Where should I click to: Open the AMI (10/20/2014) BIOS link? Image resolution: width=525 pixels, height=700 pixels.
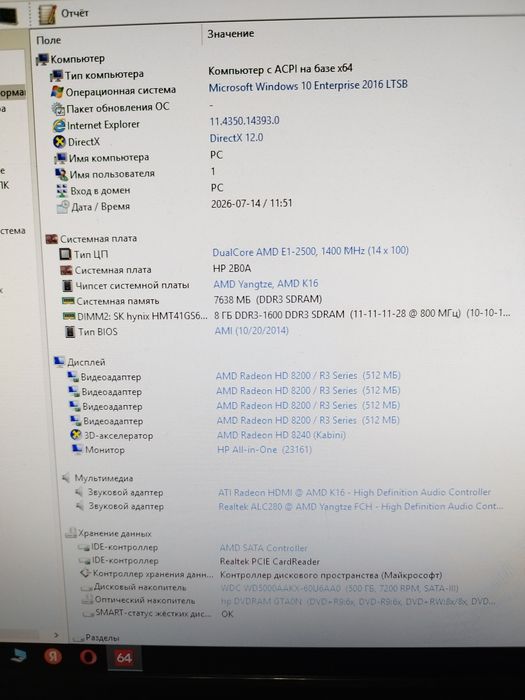(251, 331)
